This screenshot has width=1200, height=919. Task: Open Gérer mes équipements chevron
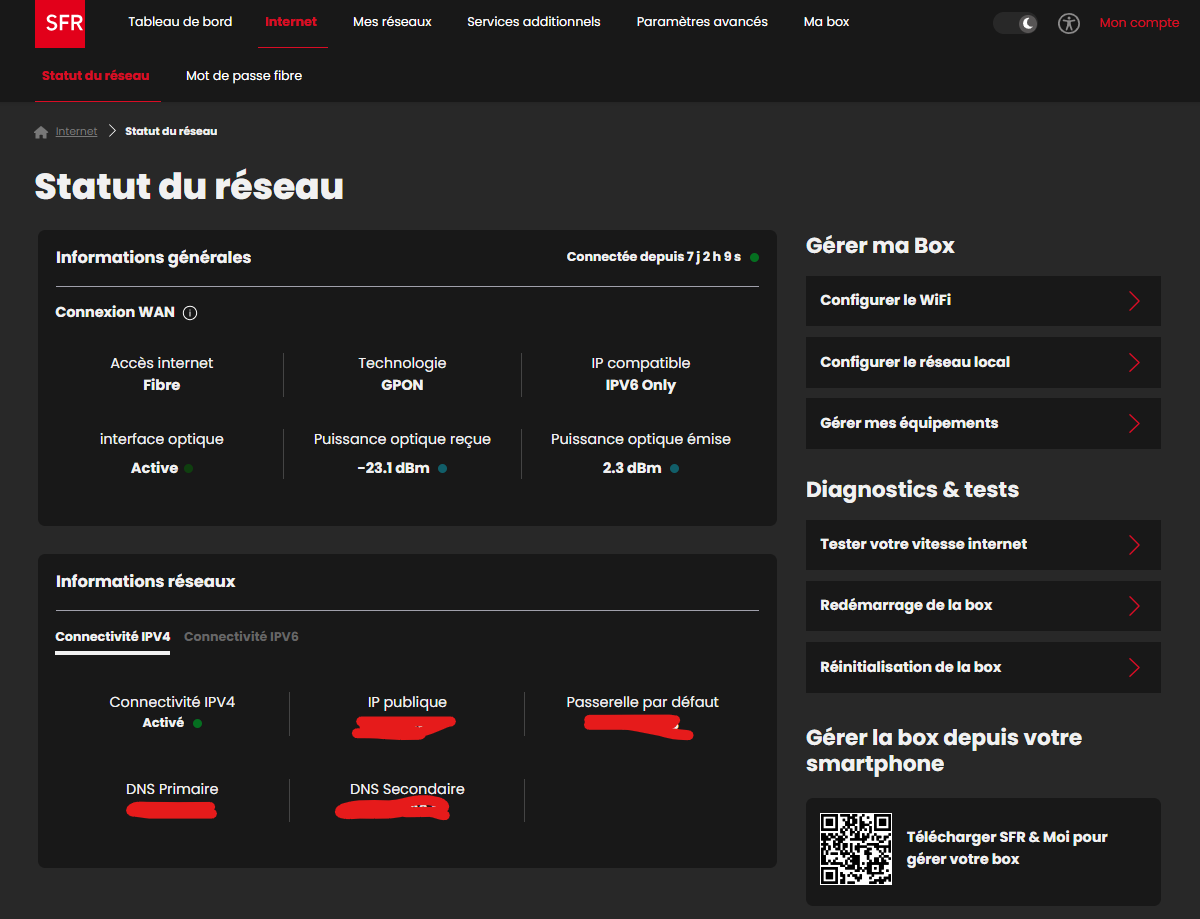tap(1134, 423)
